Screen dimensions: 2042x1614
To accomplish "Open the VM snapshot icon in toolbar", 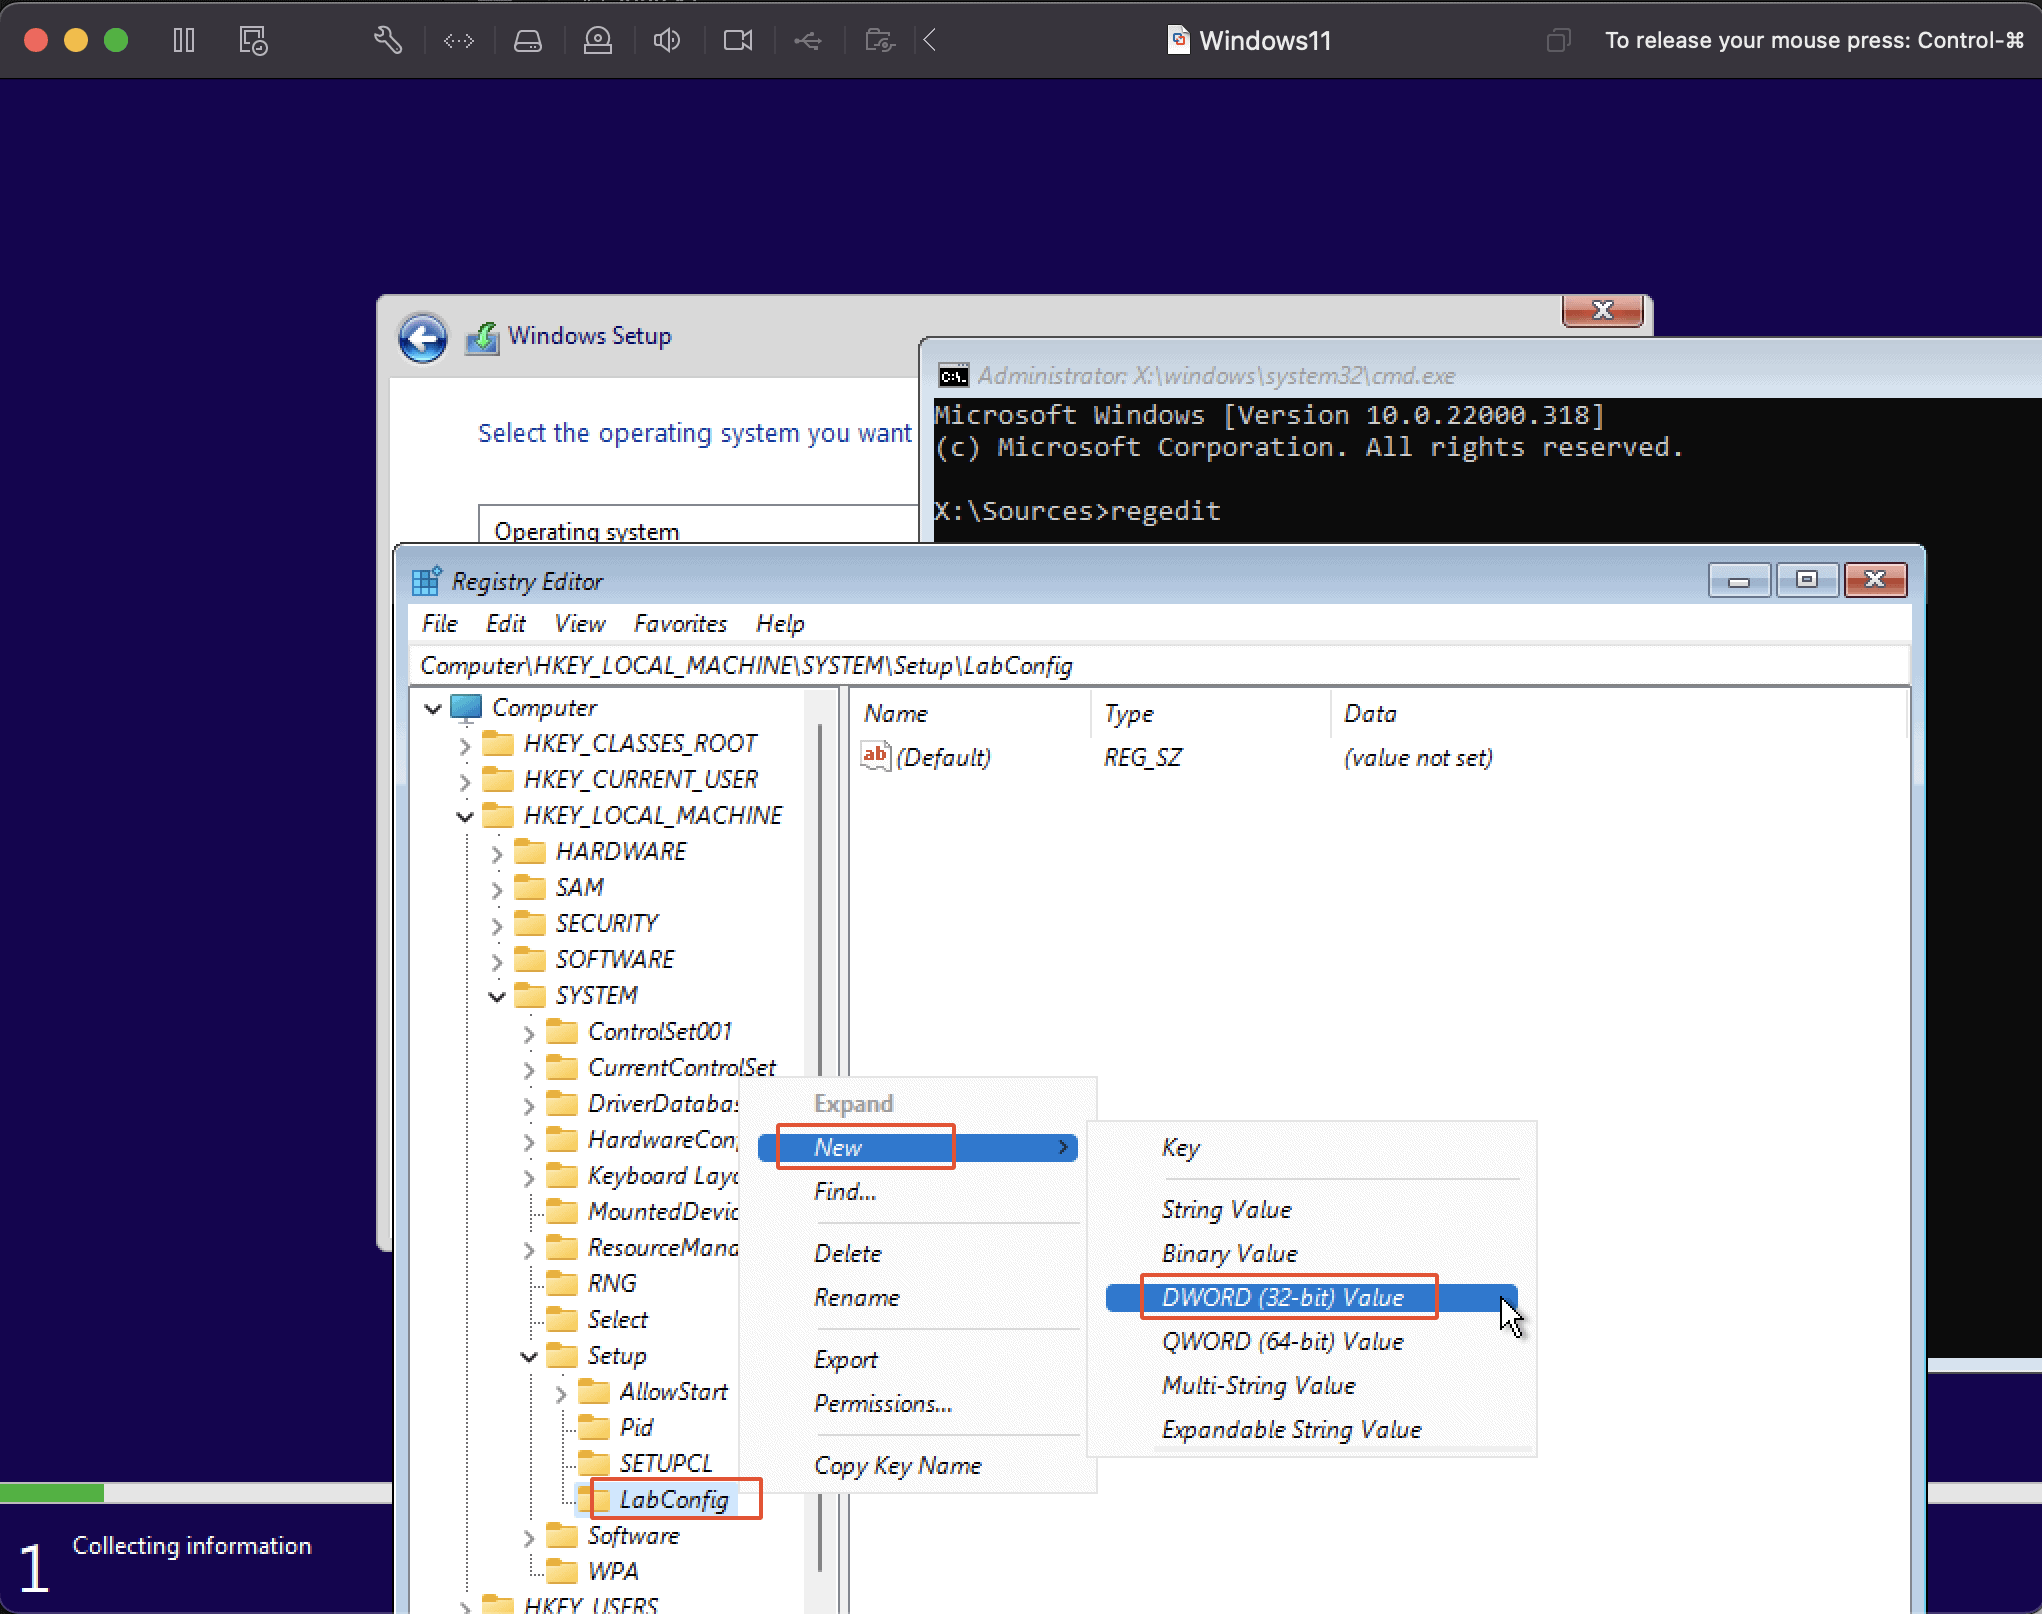I will 253,40.
